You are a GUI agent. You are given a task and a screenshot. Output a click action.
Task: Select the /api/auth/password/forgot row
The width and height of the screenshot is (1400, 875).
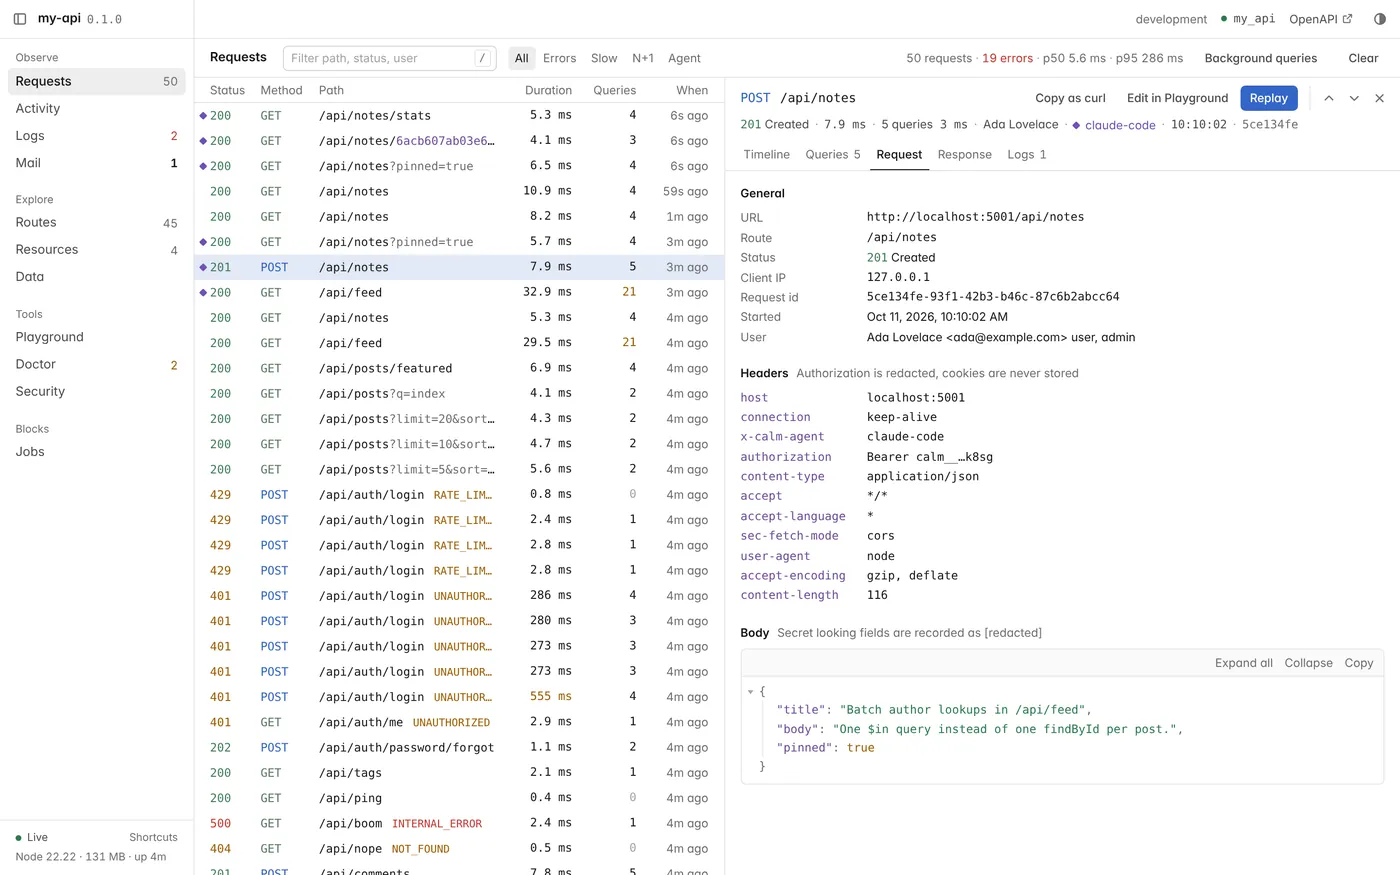click(459, 747)
